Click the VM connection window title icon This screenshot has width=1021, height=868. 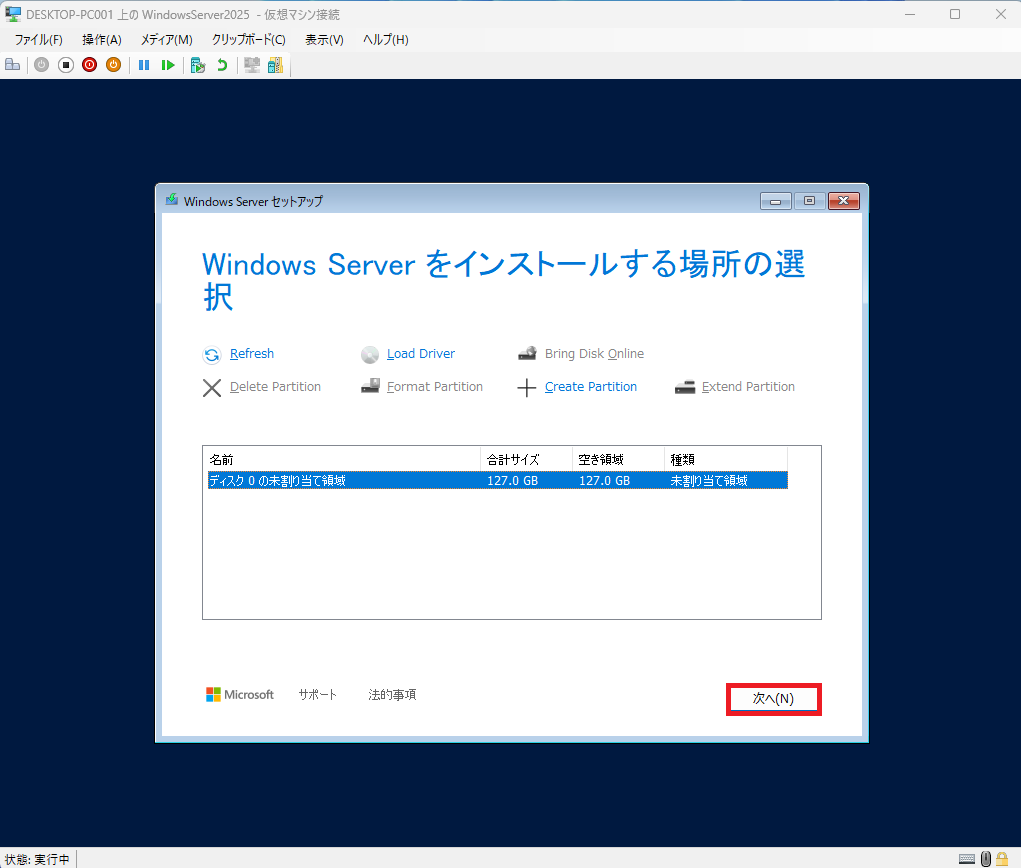13,14
